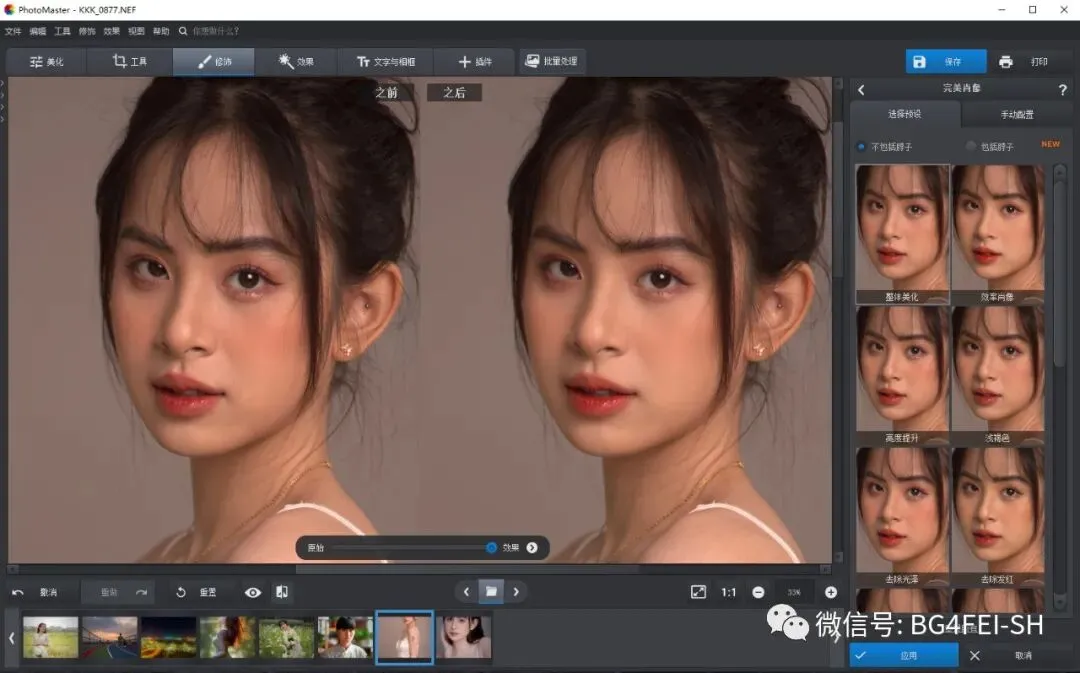
Task: Open the folder icon between arrows
Action: 491,592
